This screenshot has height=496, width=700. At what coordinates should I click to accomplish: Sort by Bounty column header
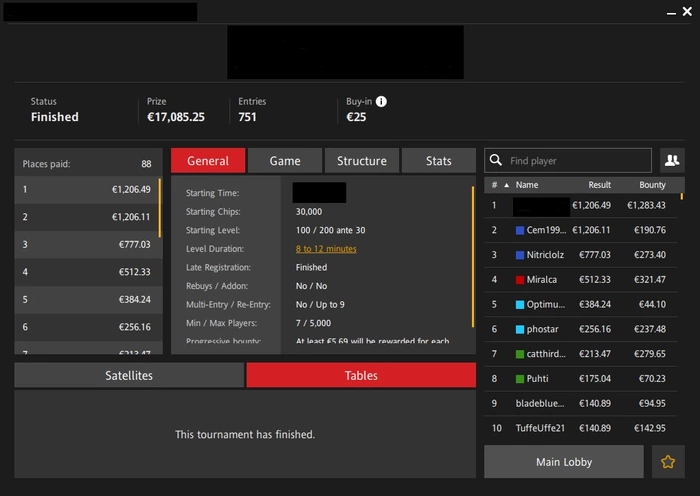click(x=652, y=185)
